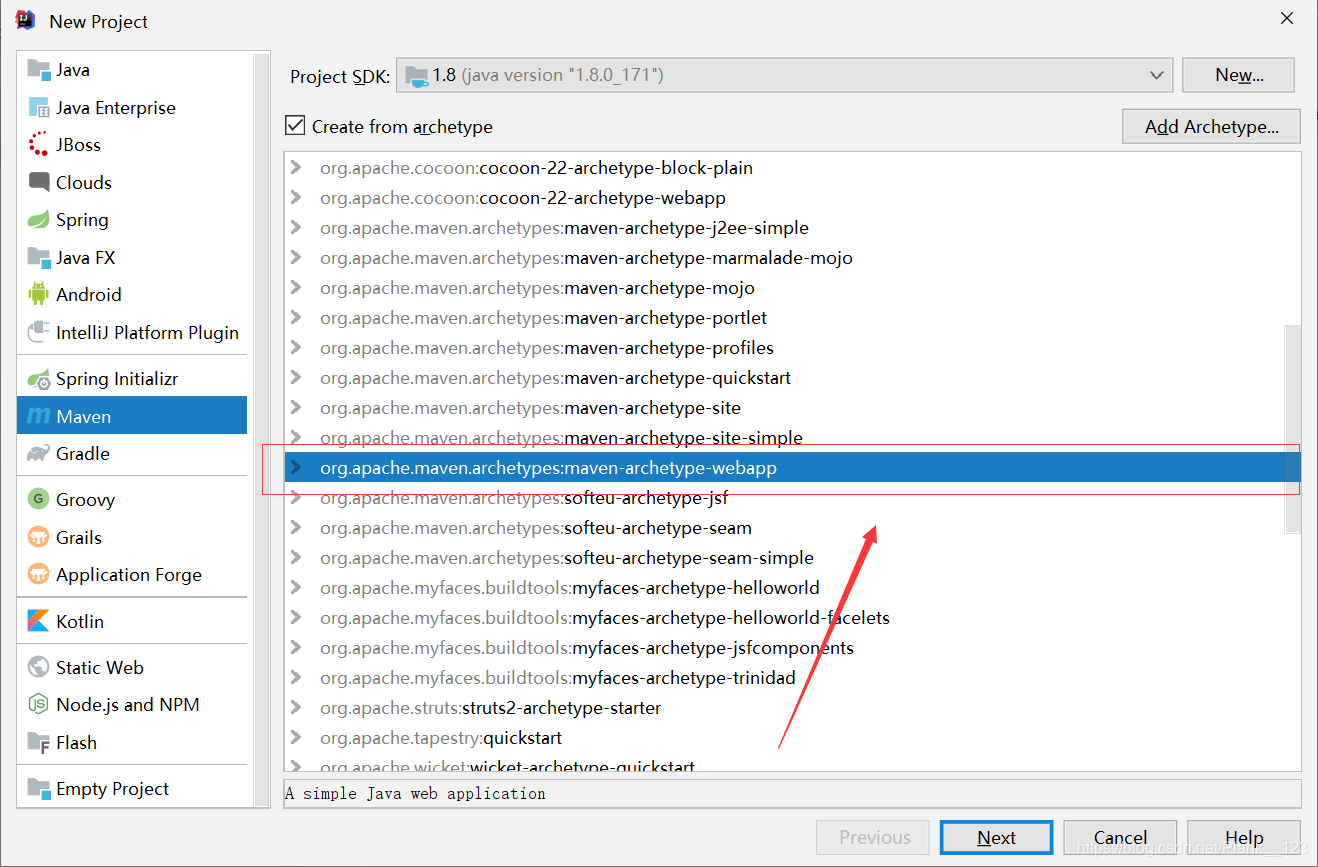Select the Spring leaf icon
Screen dimensions: 1318x867
(39, 220)
